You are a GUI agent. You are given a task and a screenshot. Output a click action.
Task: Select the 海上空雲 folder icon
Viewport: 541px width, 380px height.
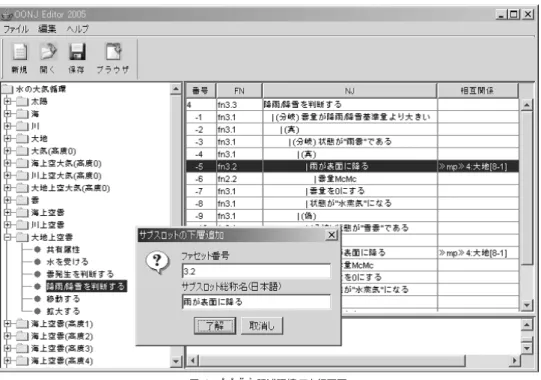[22, 213]
